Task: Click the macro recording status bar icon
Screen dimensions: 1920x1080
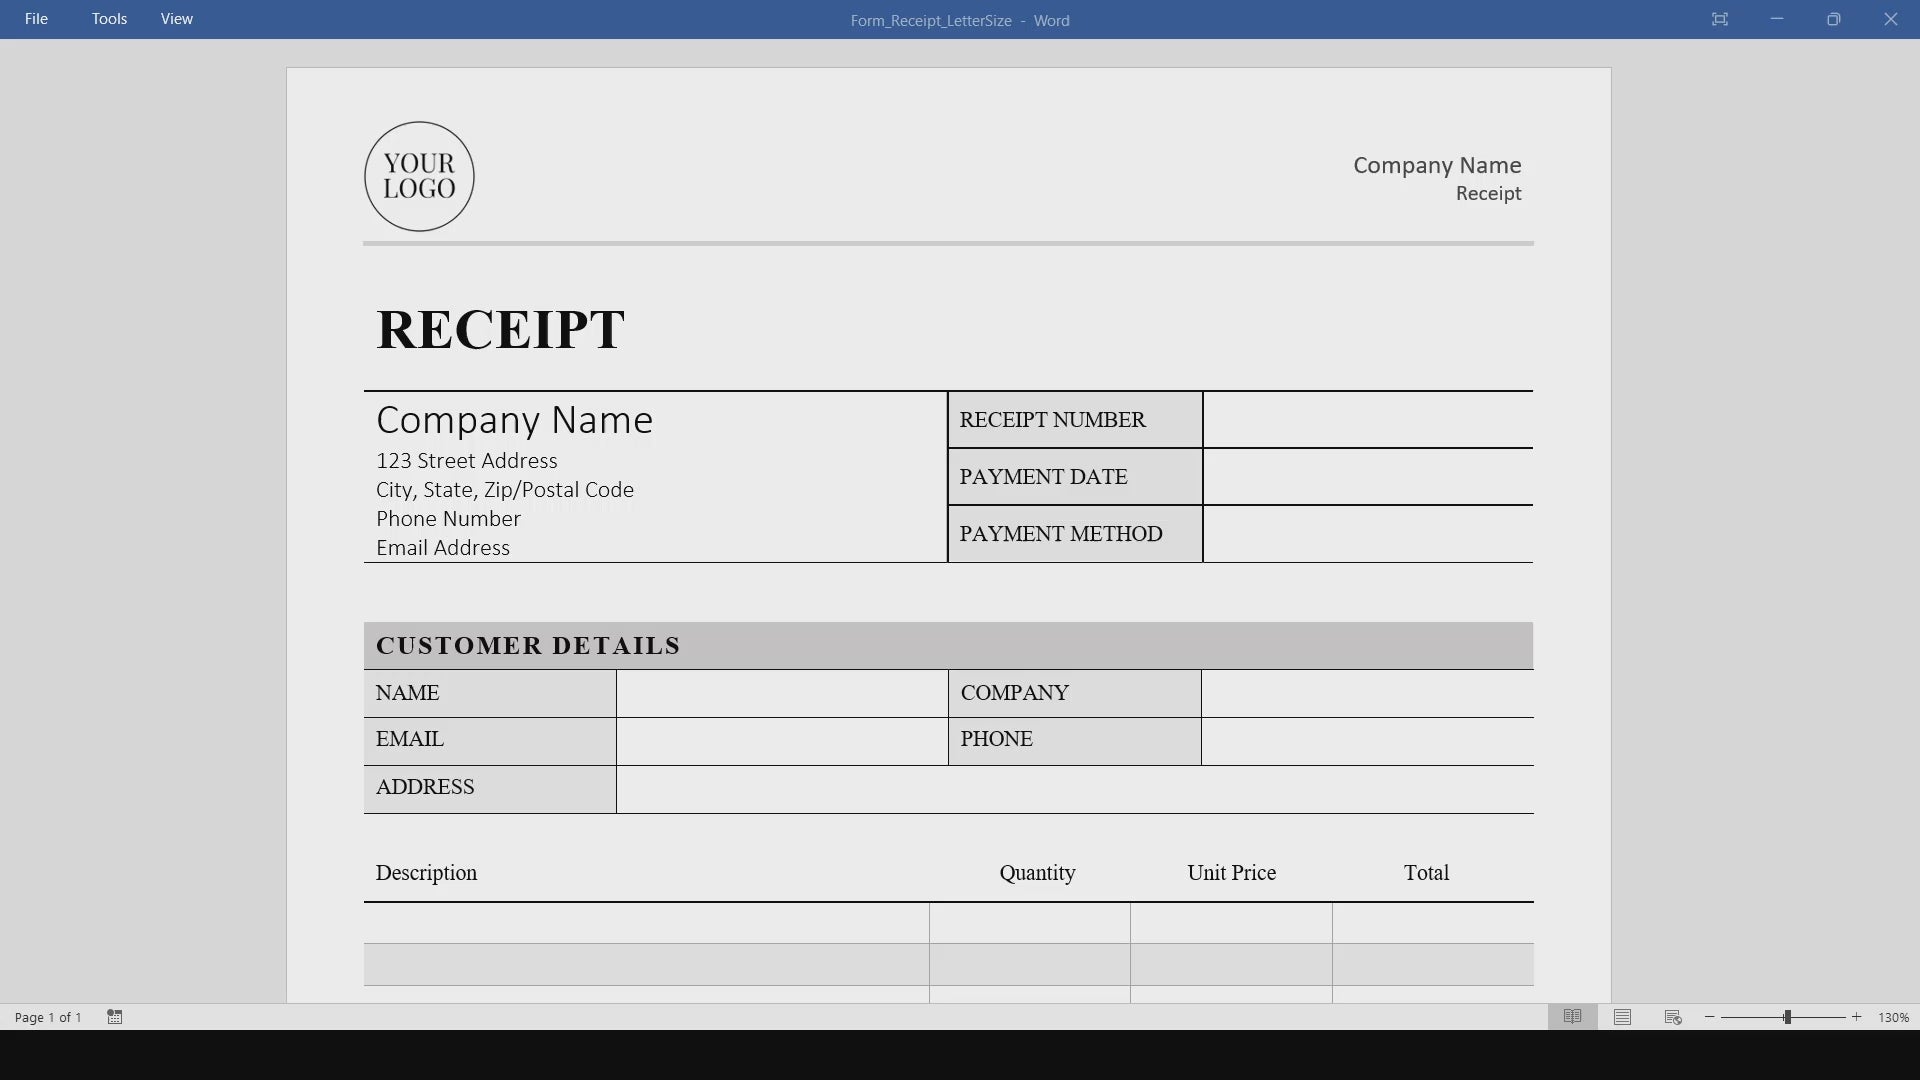Action: tap(115, 1017)
